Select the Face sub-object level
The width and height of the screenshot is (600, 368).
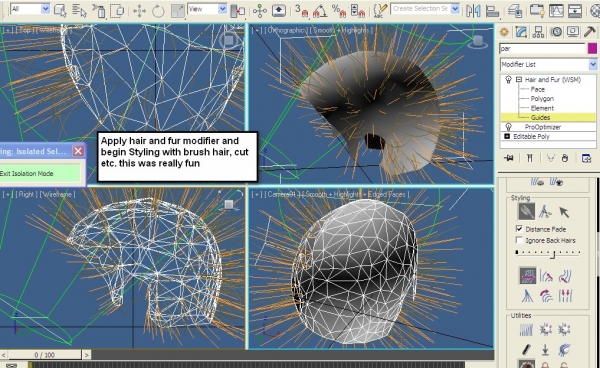537,89
